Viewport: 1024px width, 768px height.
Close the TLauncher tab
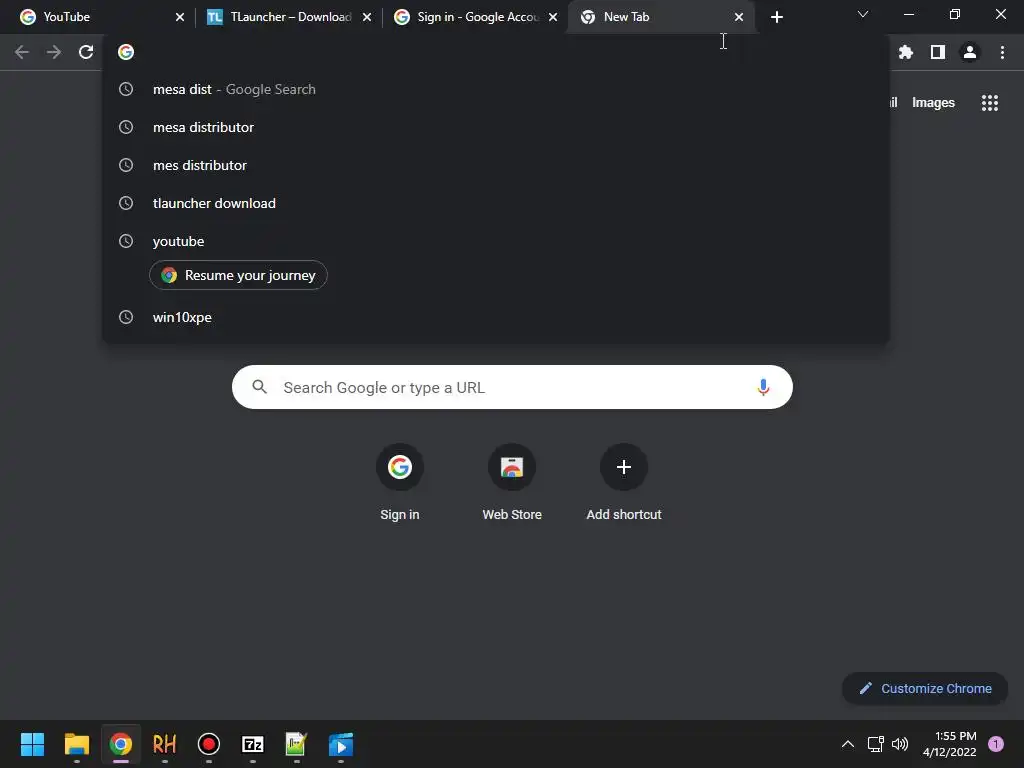click(367, 17)
